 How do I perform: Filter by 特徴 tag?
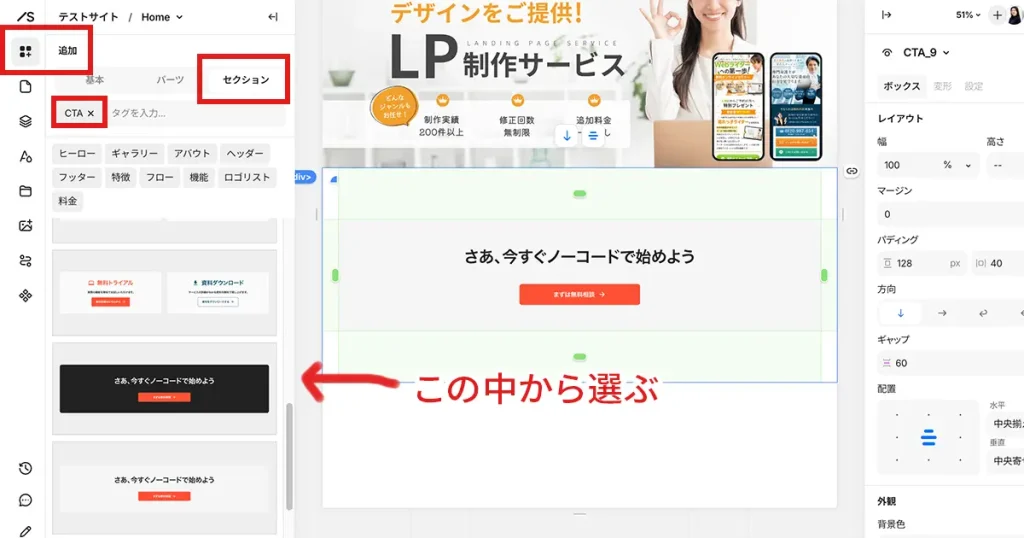[121, 178]
